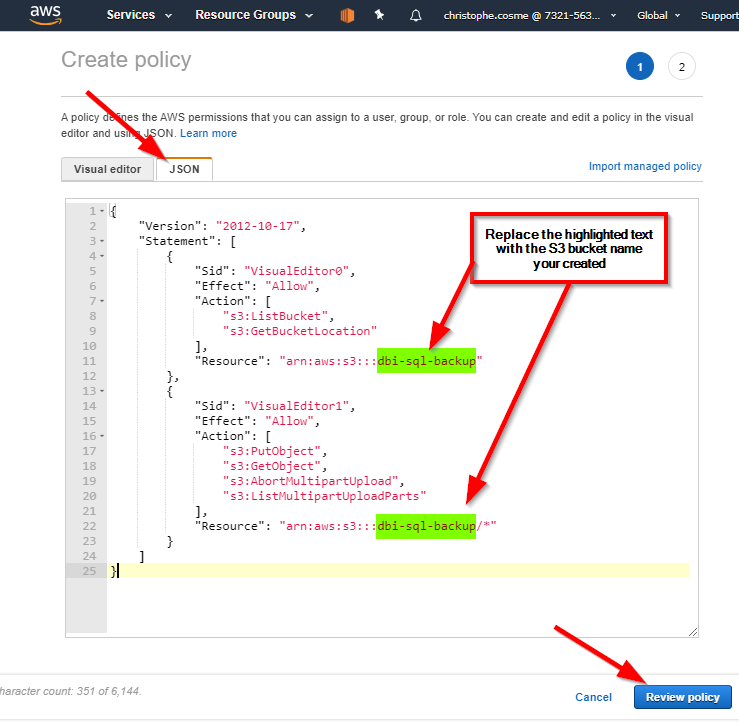739x722 pixels.
Task: Click the "s3:GetObject" action text
Action: (272, 467)
